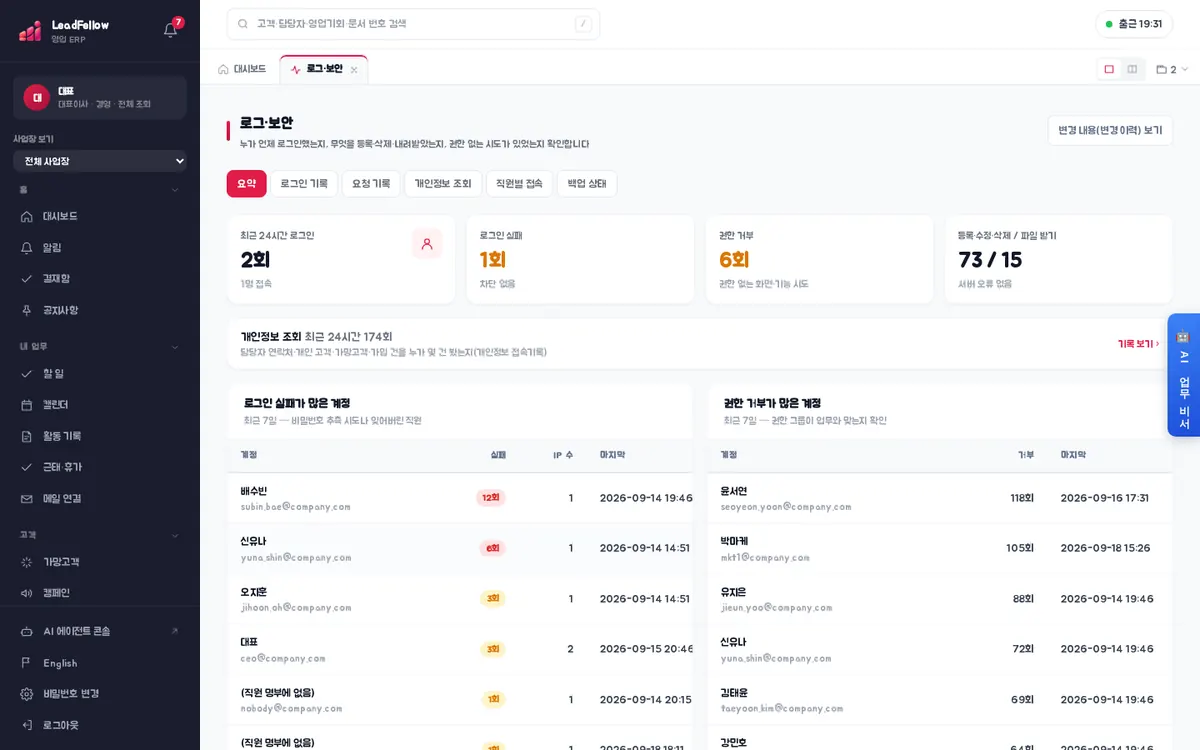Launch AI 에이전트 콘솔
Screen dimensions: 1200x750
click(100, 631)
